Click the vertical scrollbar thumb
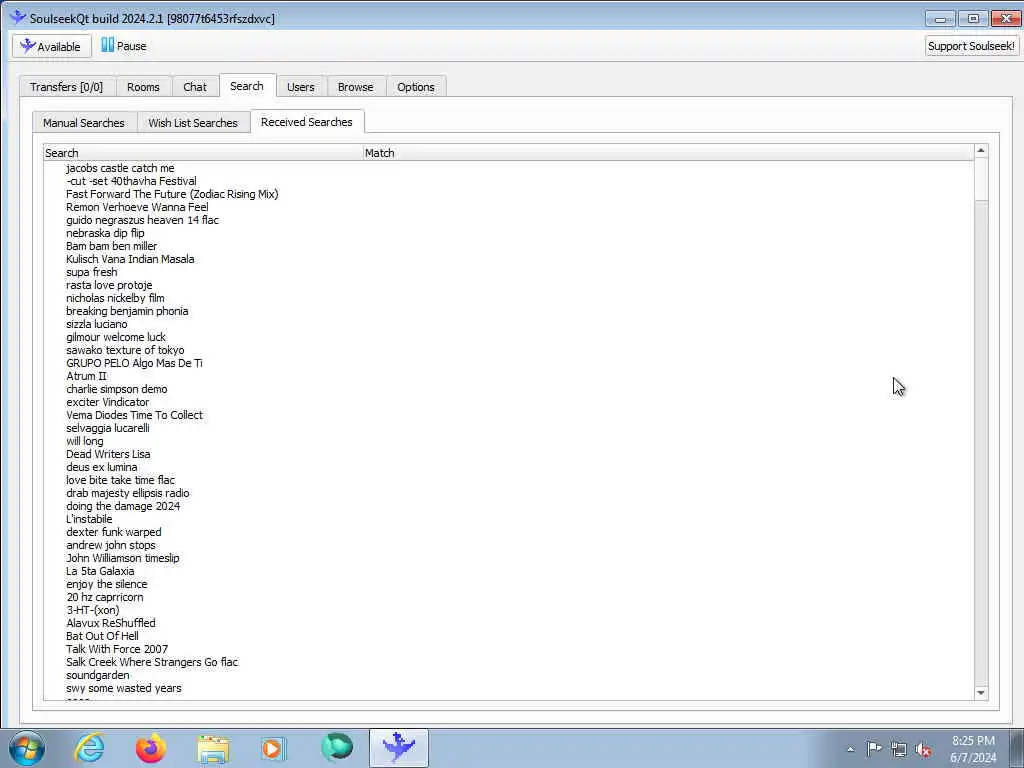The image size is (1024, 768). coord(980,180)
